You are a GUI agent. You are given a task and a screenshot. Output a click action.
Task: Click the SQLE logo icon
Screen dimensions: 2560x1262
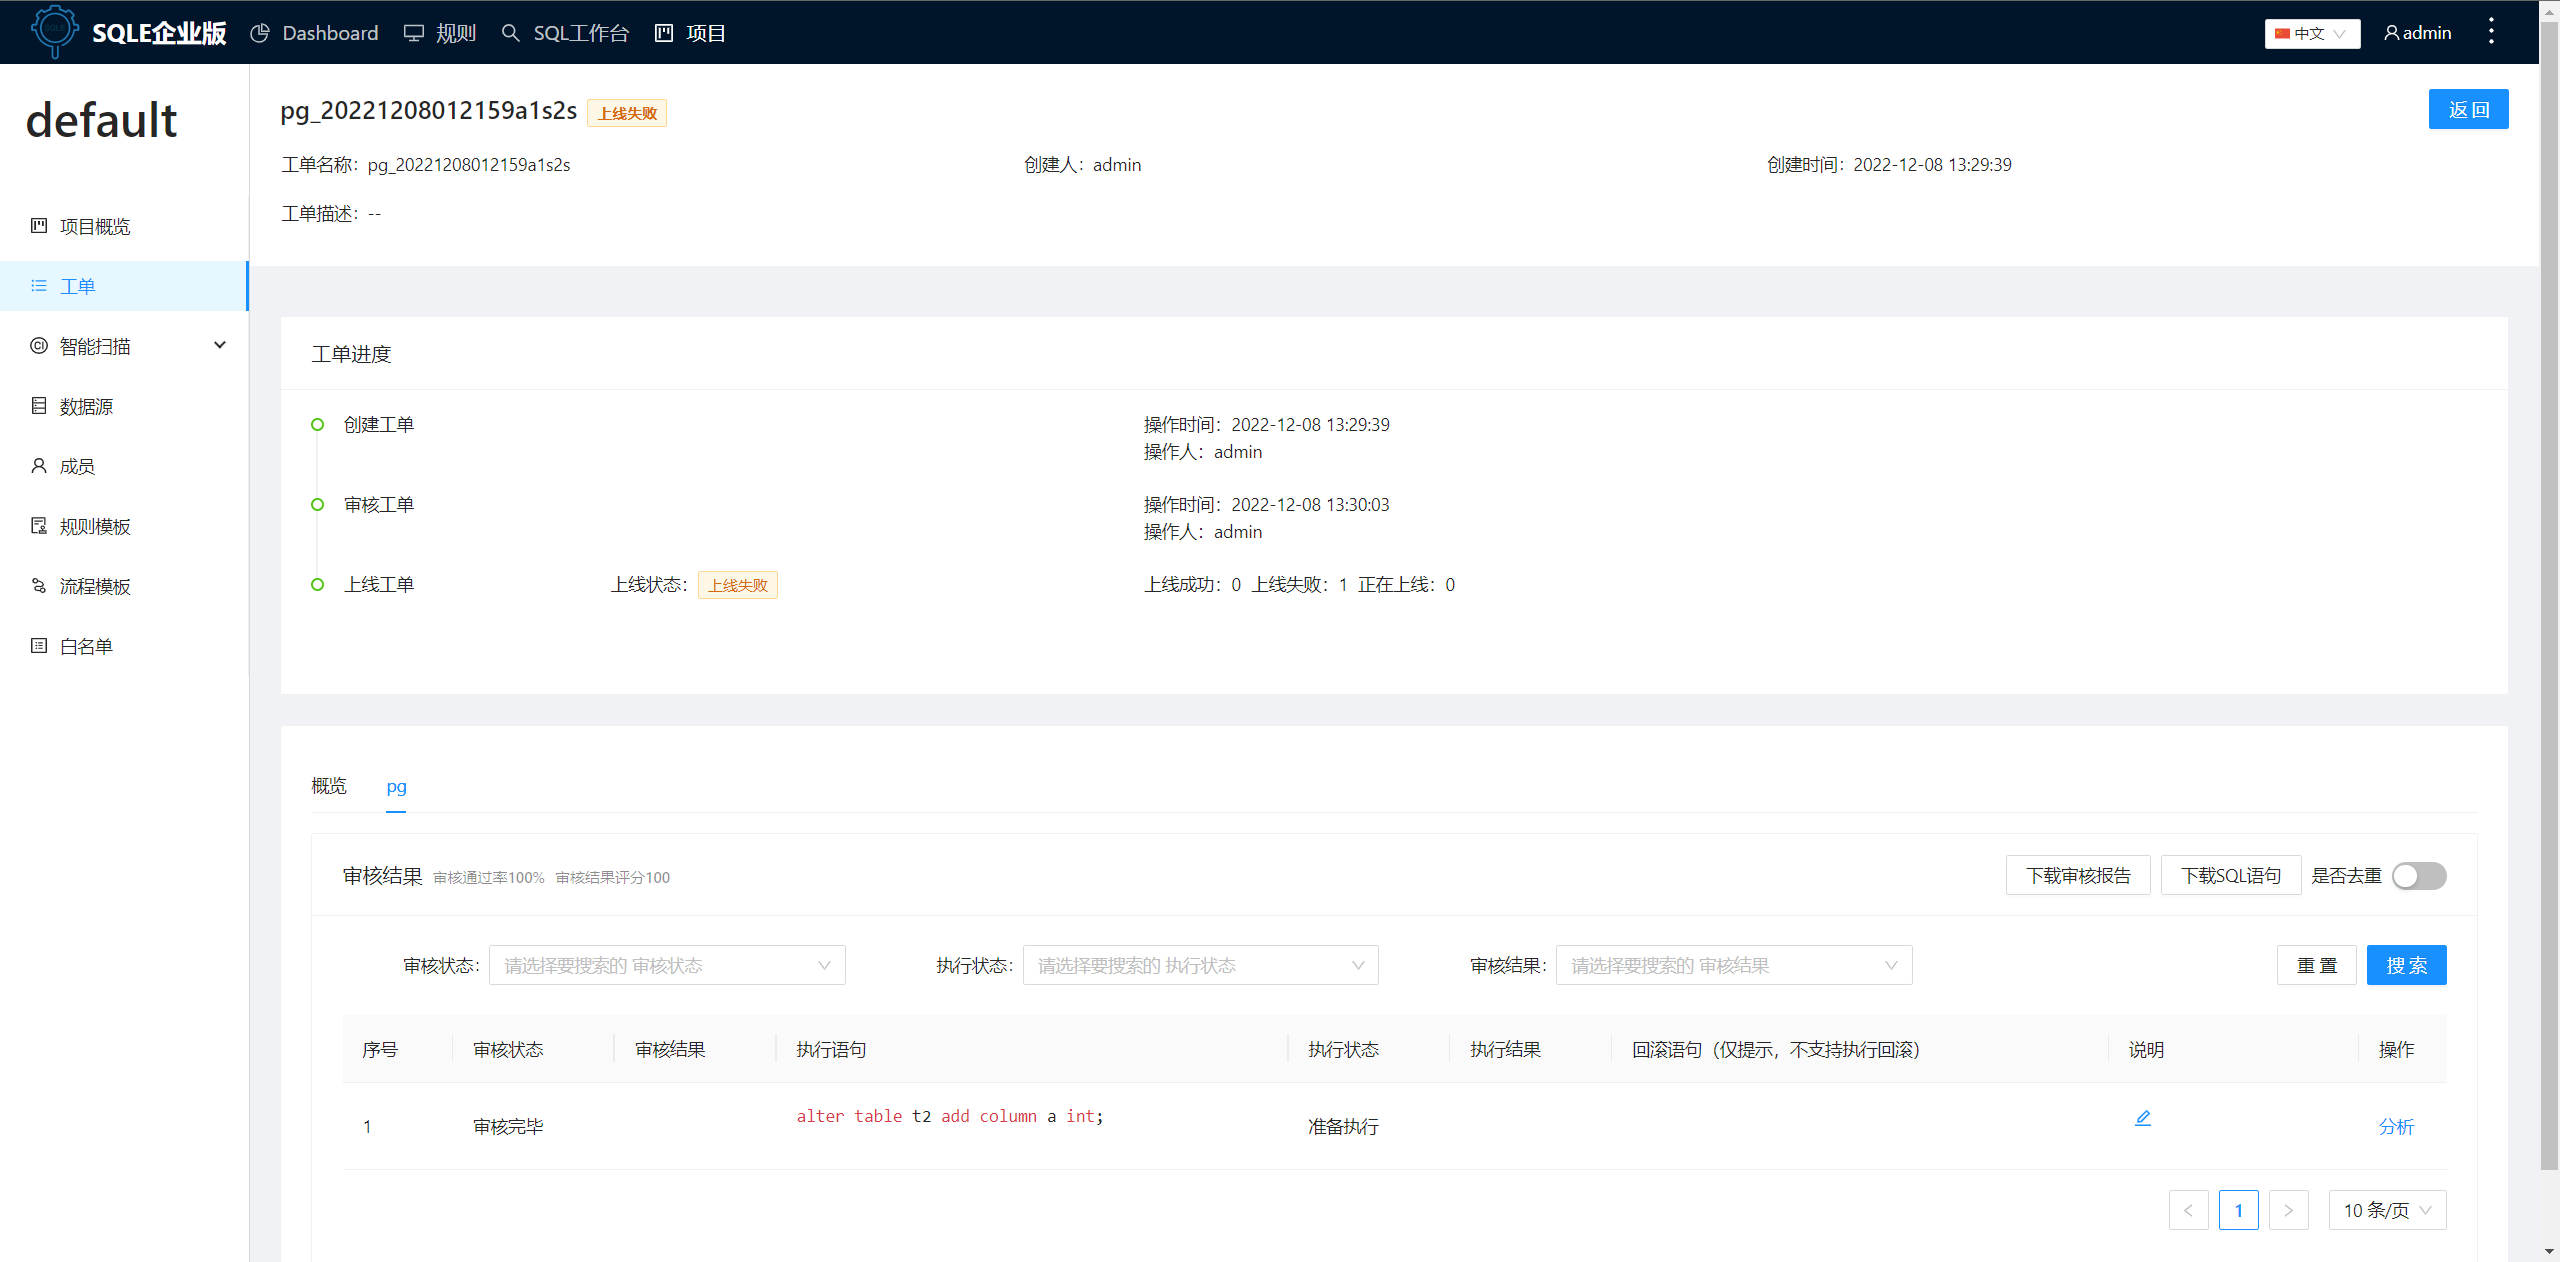pos(55,32)
